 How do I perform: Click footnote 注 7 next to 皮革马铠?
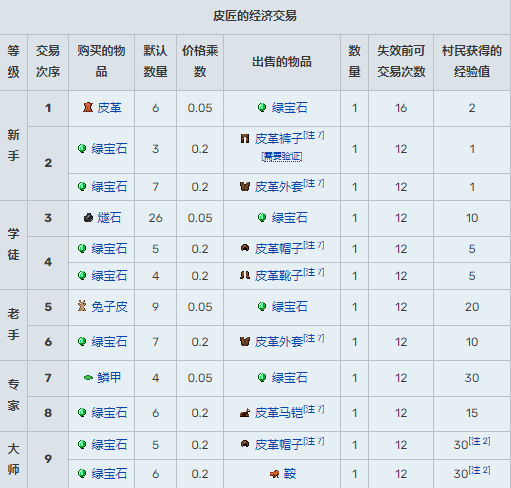pyautogui.click(x=314, y=409)
